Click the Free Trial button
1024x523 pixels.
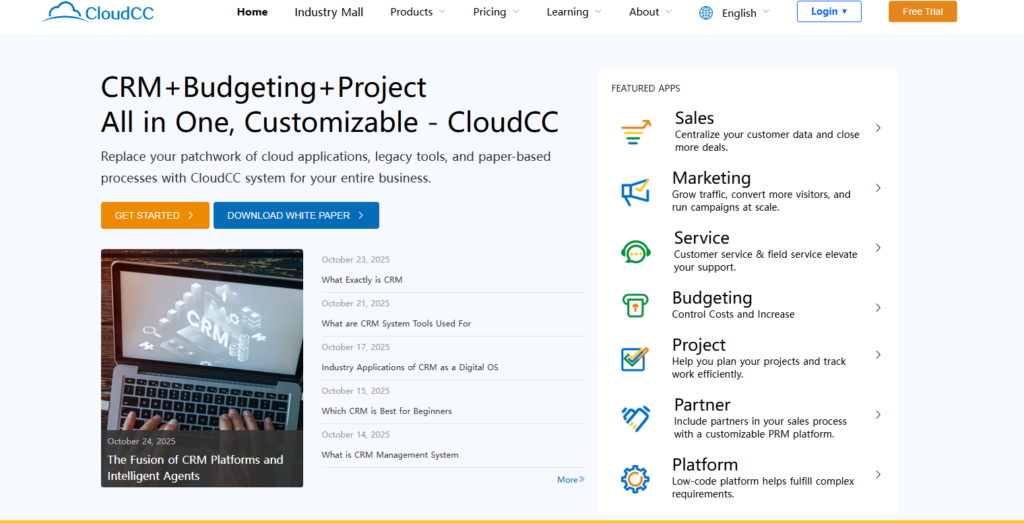922,12
